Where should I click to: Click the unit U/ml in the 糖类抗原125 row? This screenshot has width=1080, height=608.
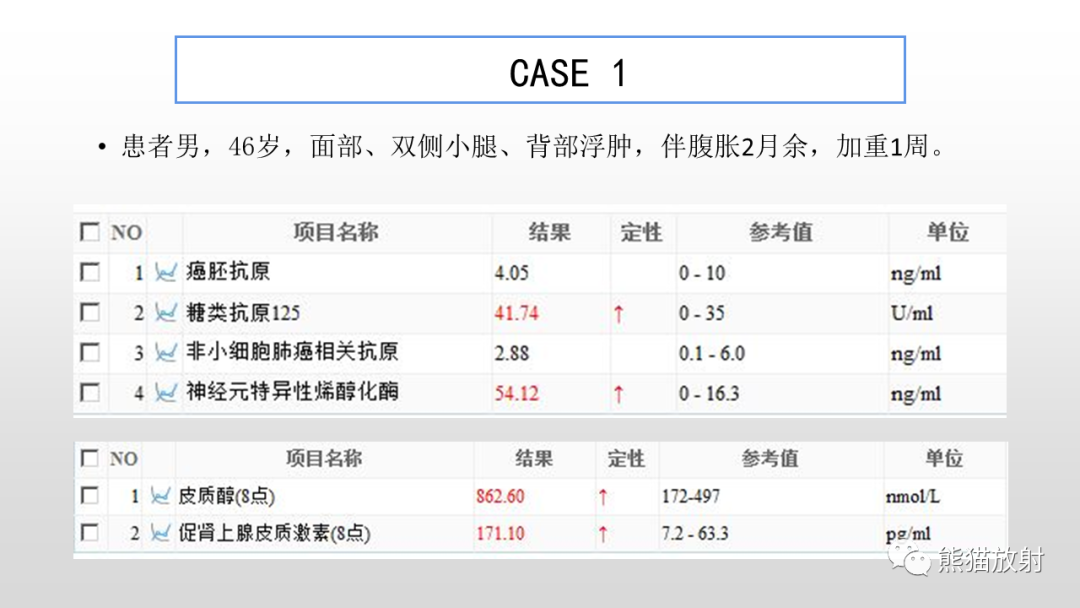(912, 313)
